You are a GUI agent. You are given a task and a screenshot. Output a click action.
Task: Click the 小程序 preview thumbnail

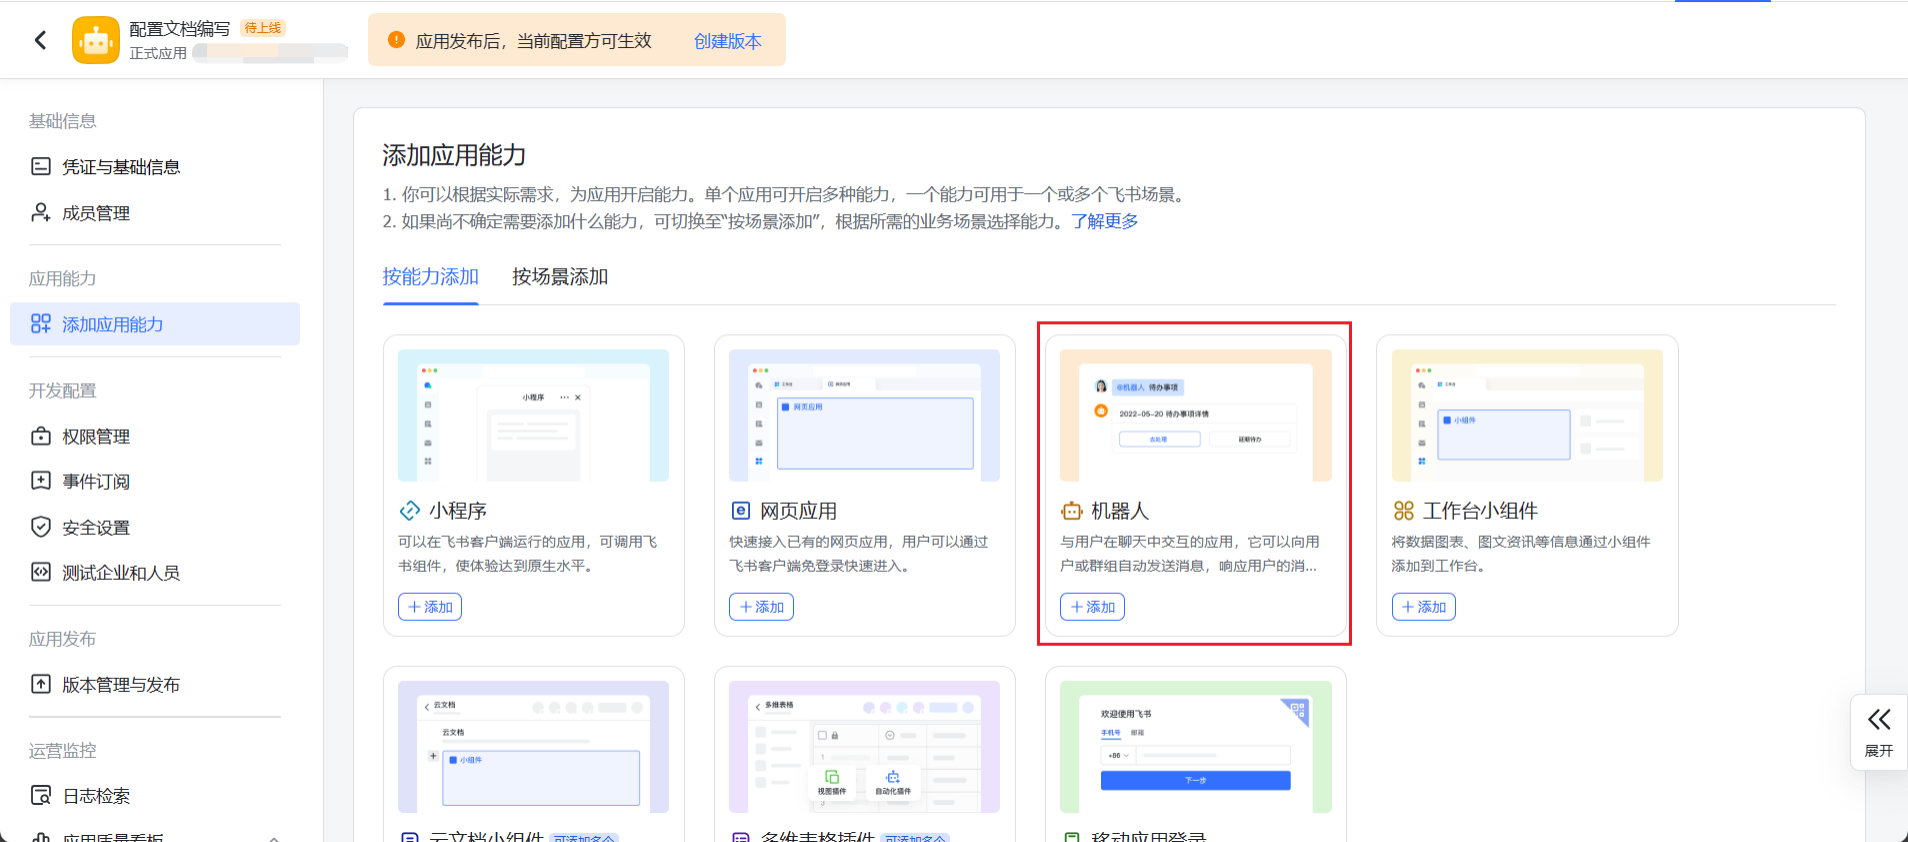pos(533,415)
